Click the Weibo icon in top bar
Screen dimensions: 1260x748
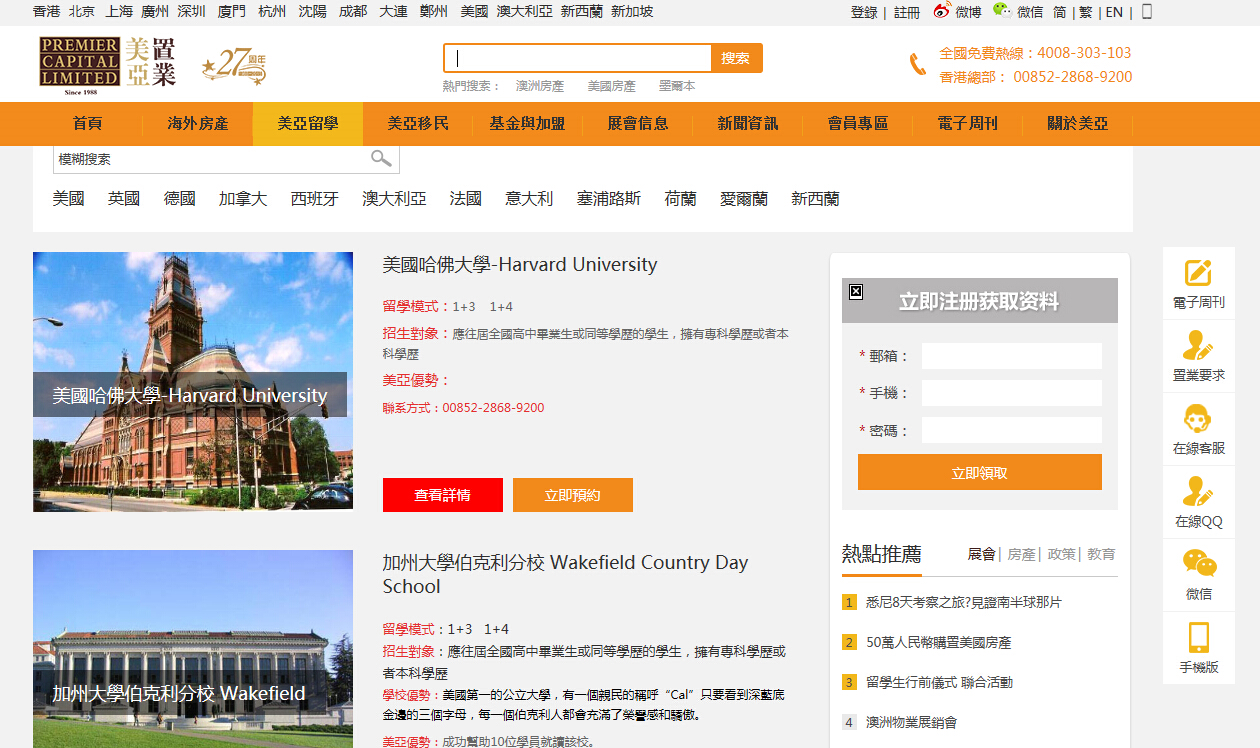point(942,11)
